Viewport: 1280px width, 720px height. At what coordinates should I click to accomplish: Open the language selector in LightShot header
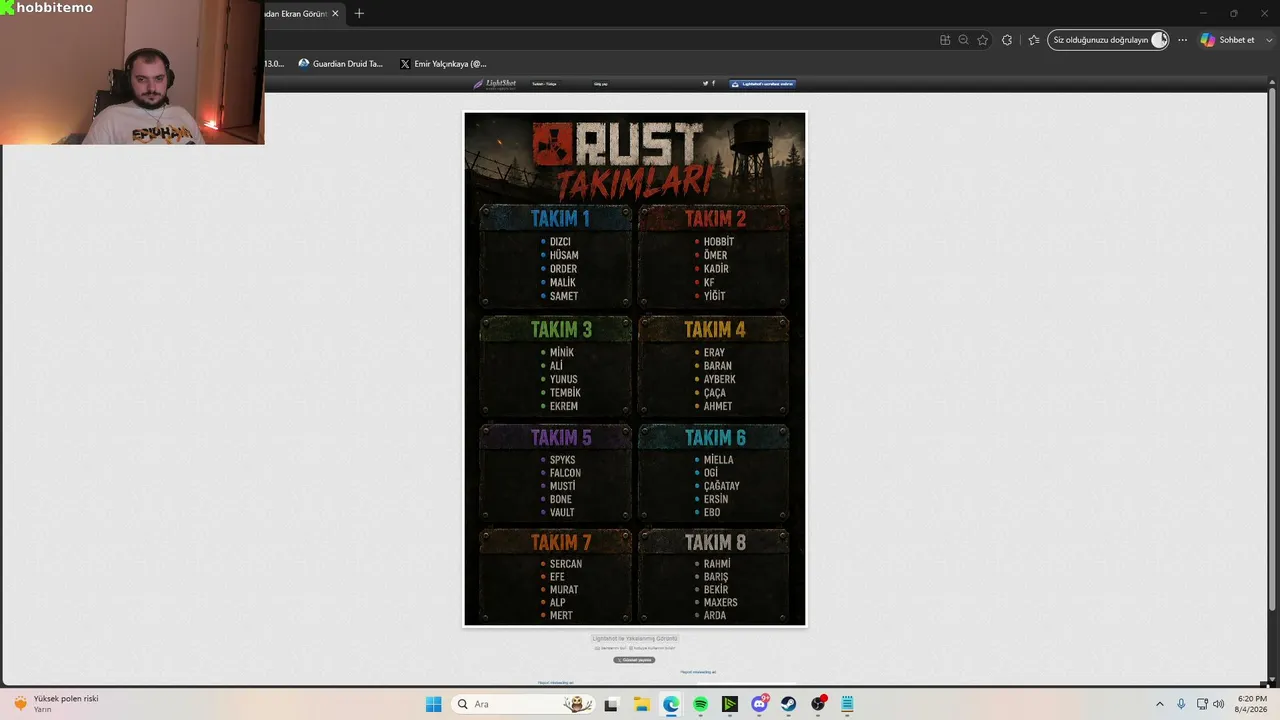tap(544, 84)
